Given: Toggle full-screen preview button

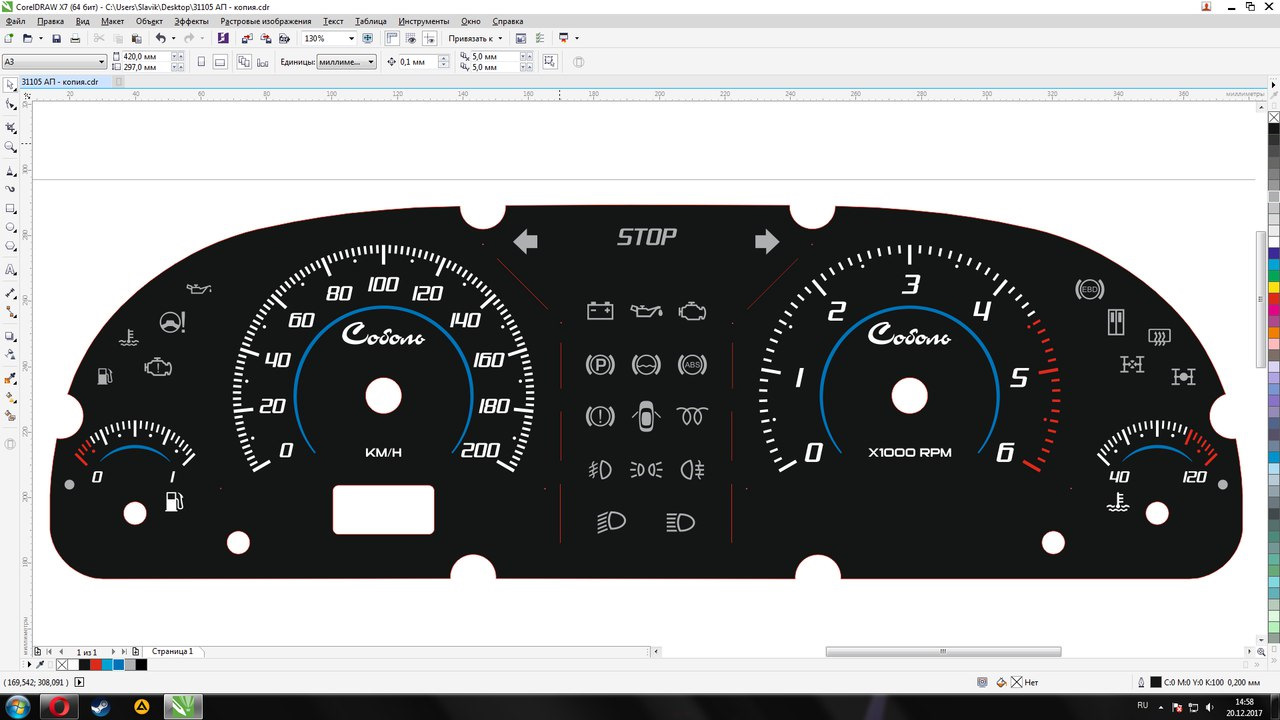Looking at the screenshot, I should 368,38.
